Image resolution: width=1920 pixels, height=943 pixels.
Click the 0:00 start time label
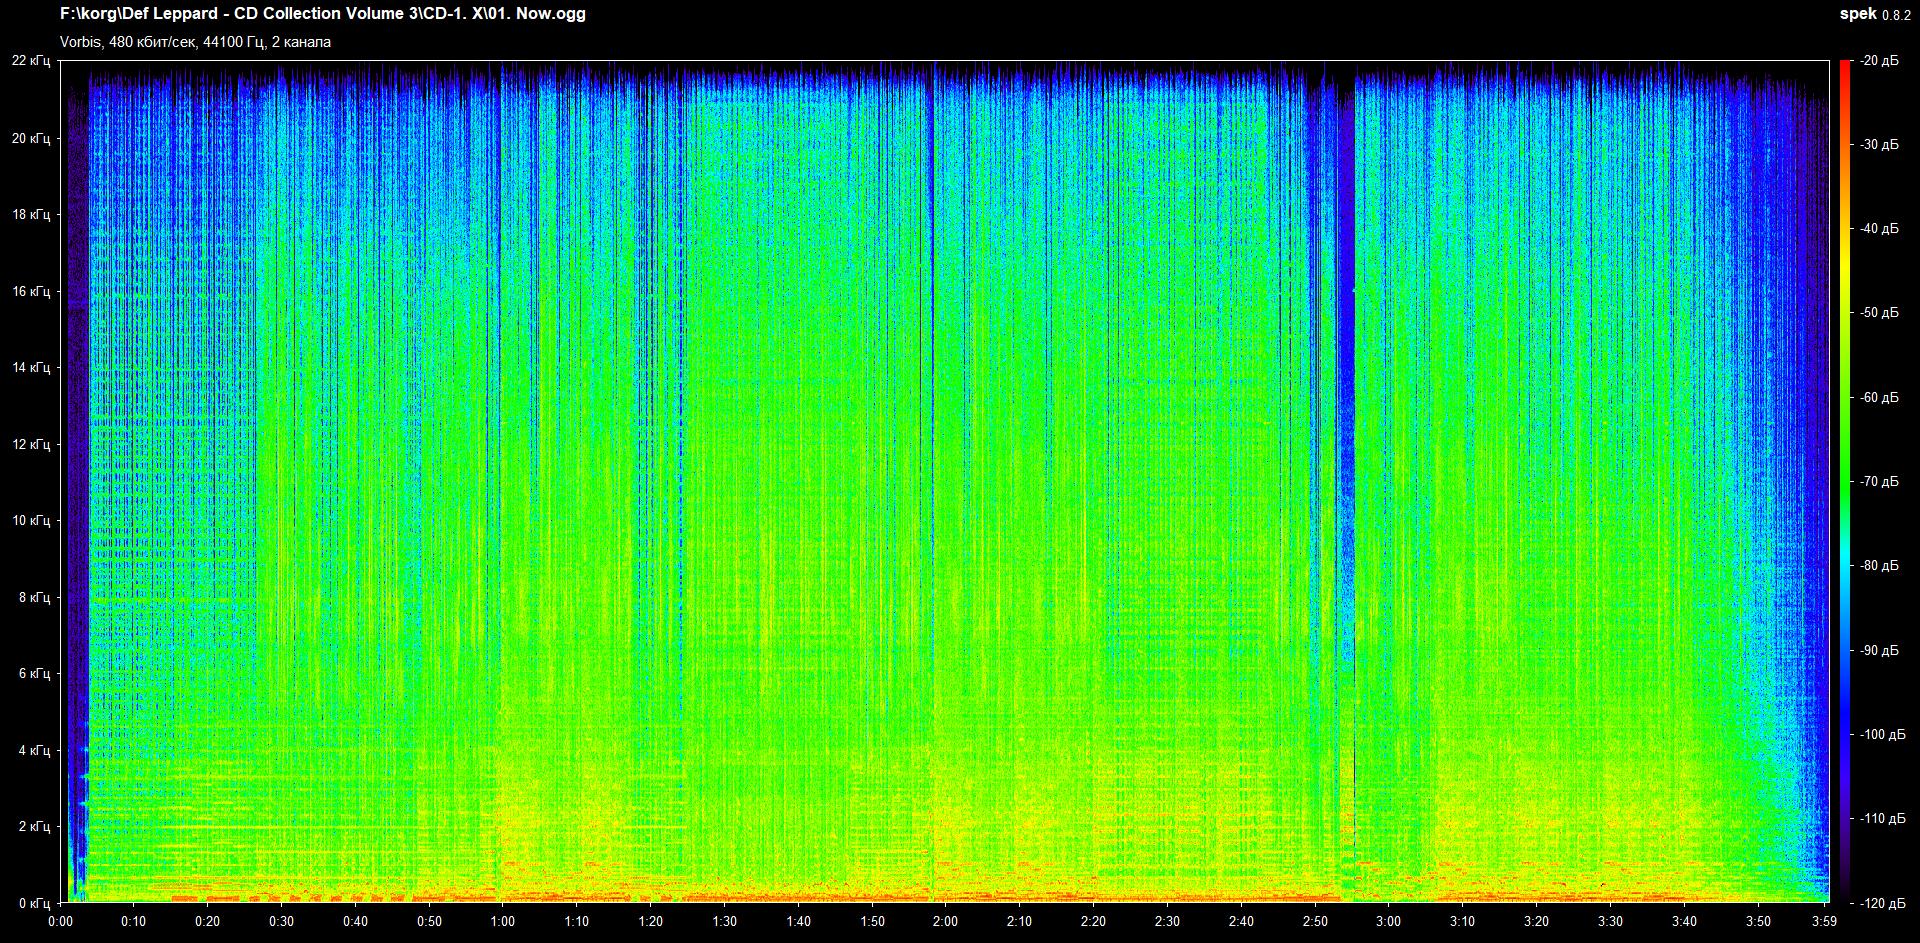(61, 921)
